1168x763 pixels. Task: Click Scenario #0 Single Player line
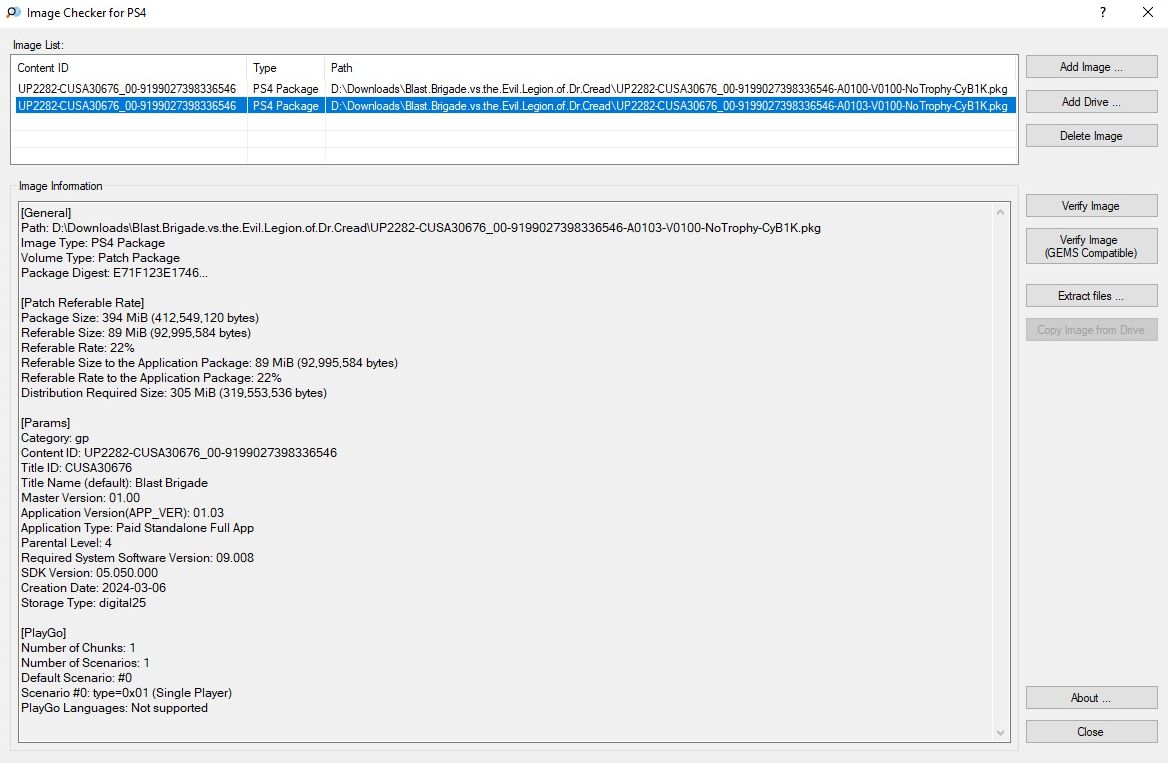coord(127,693)
